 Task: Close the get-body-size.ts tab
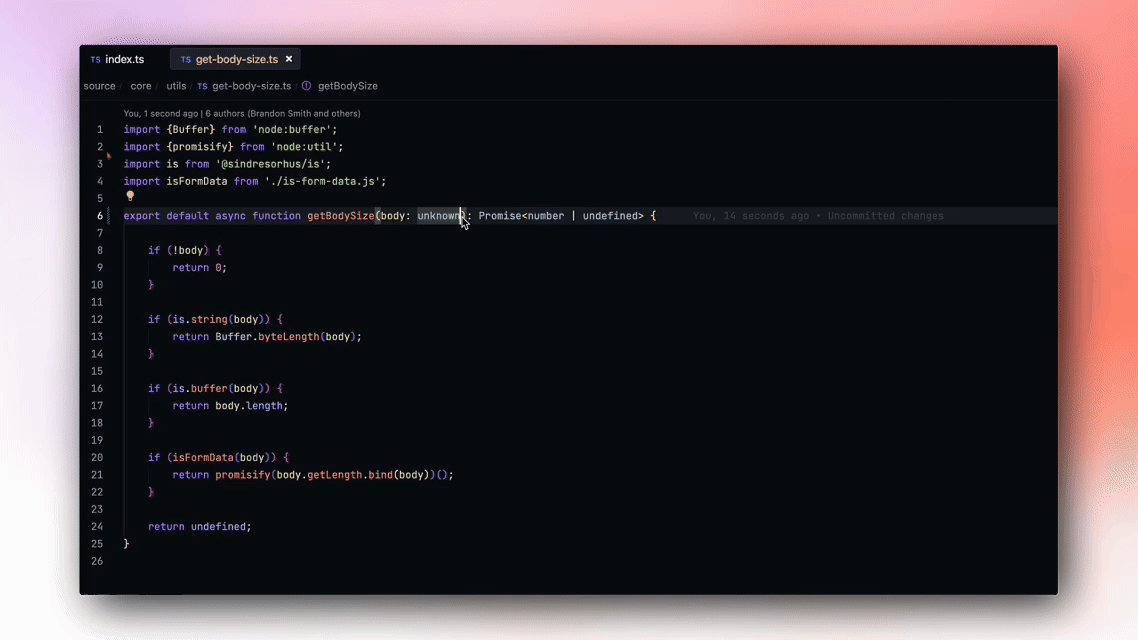coord(289,60)
